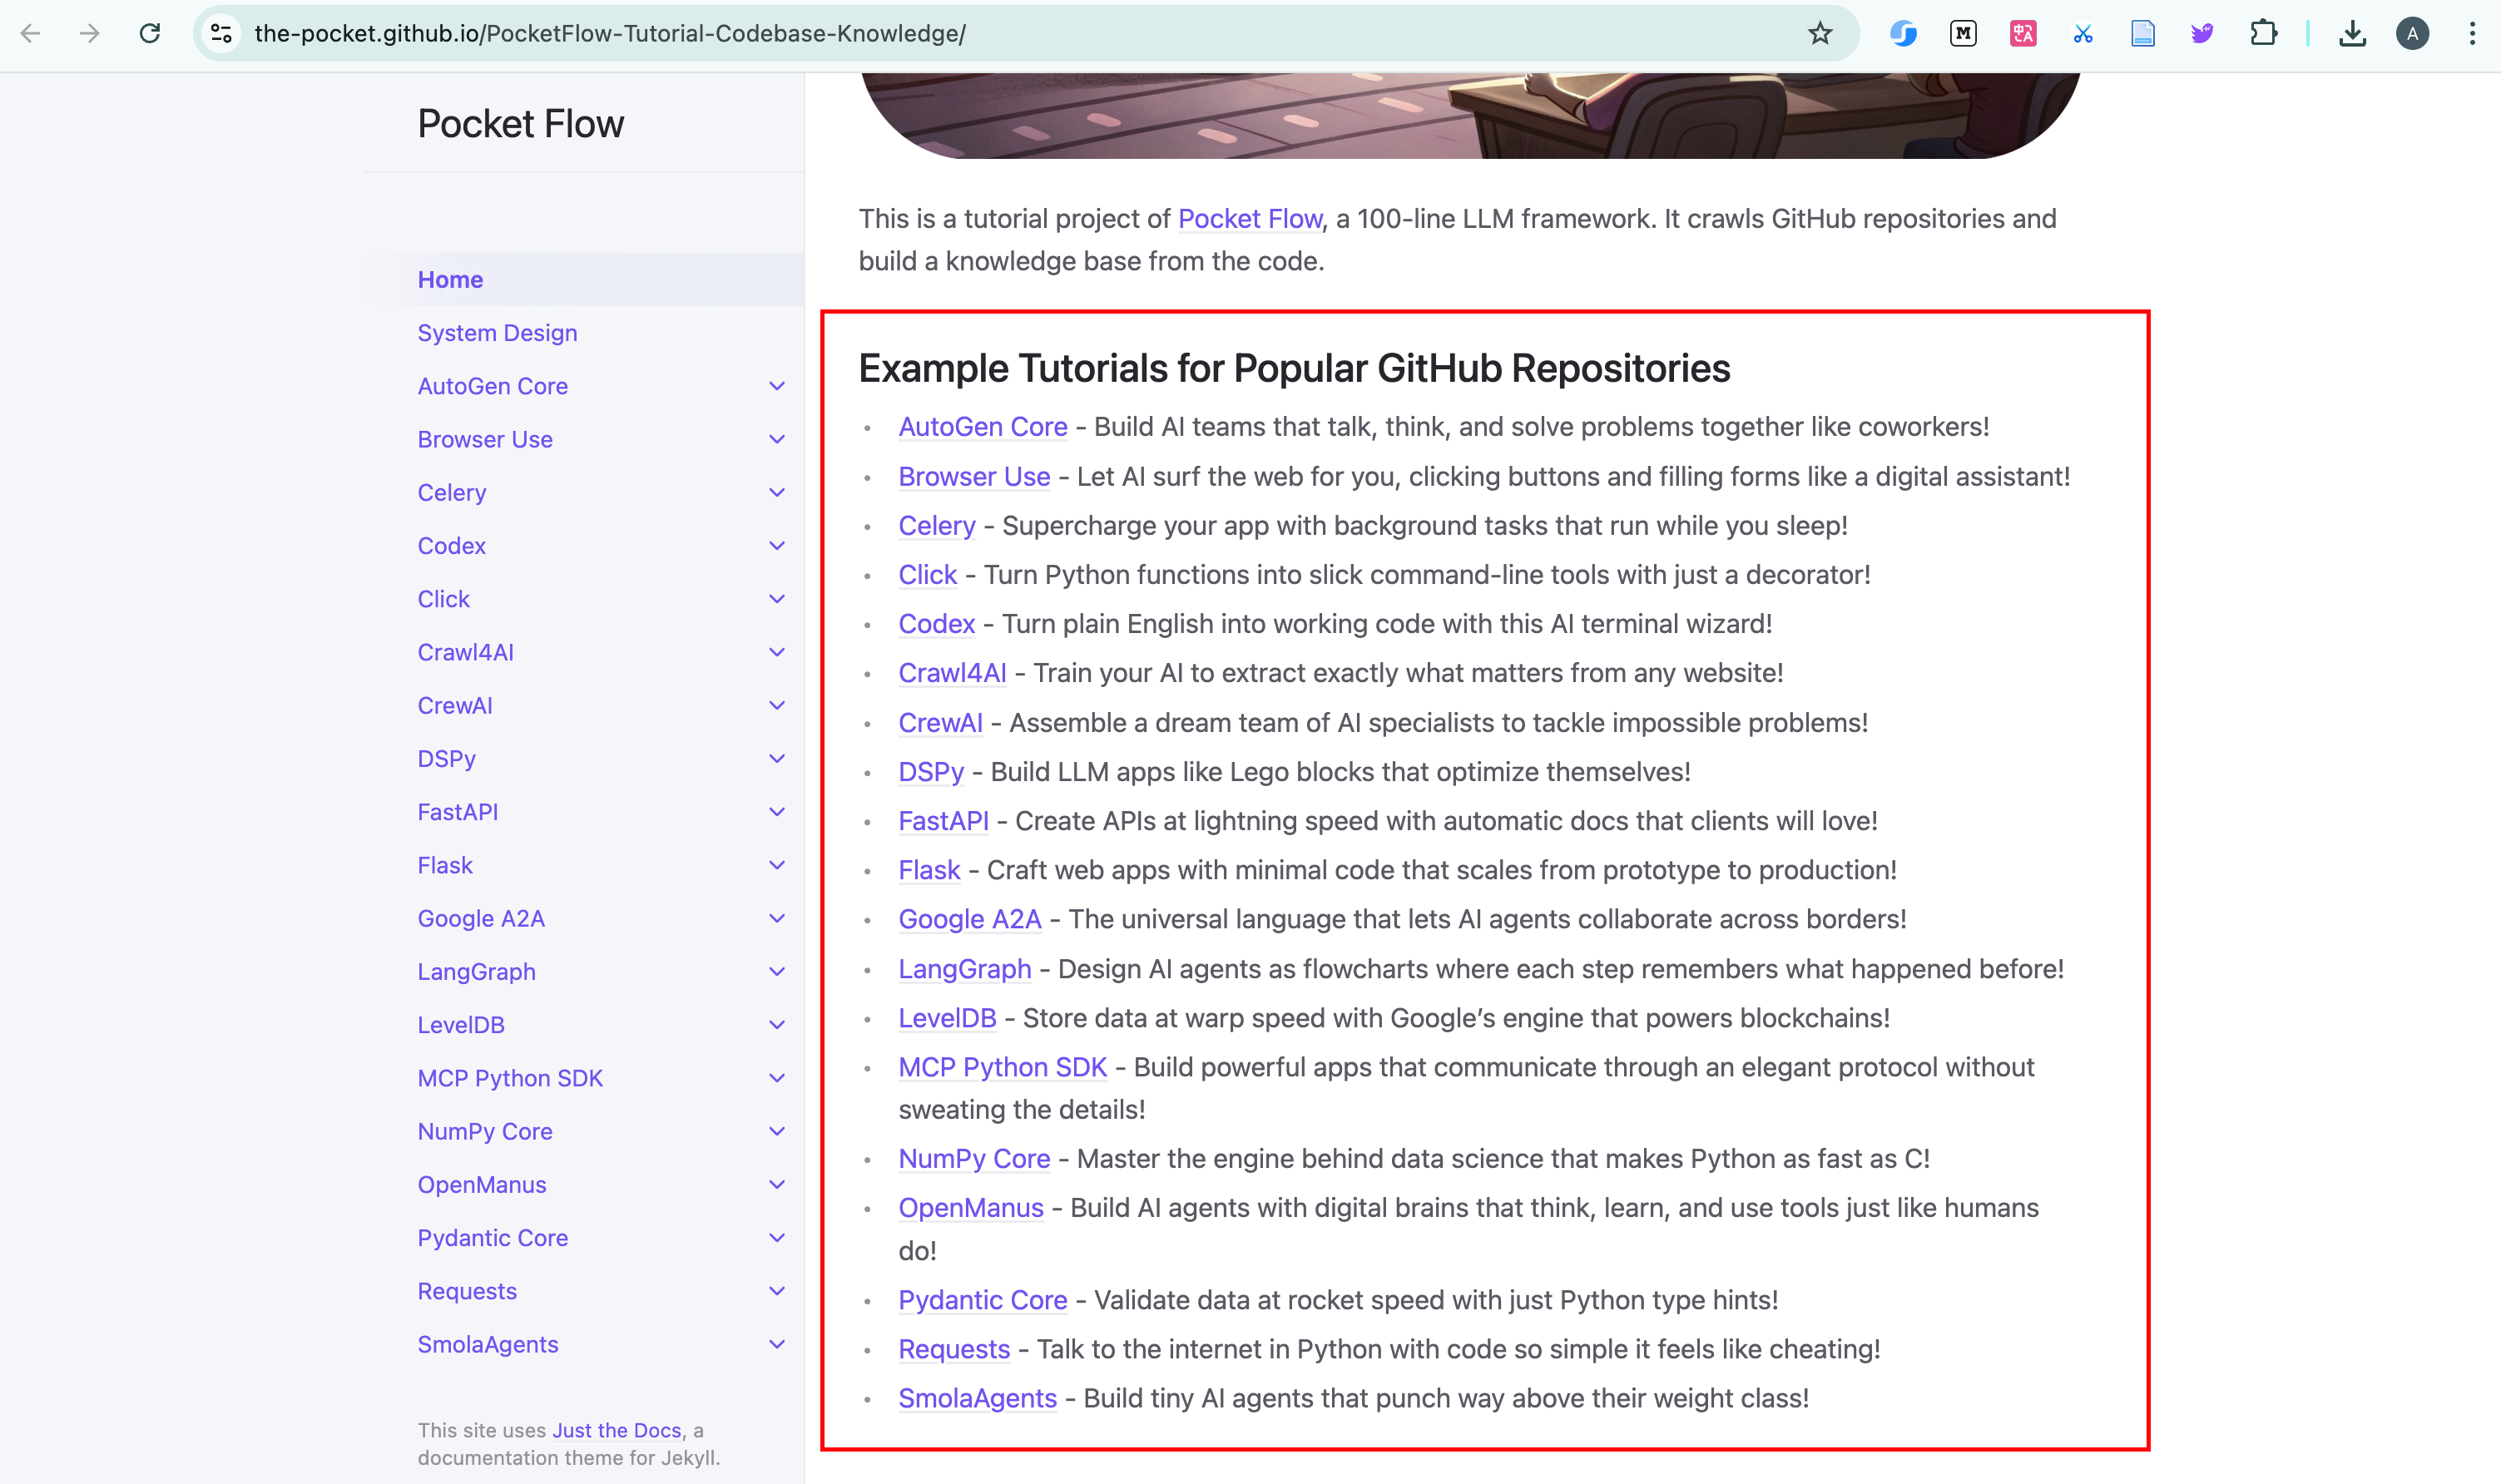Open FastAPI tutorial link in list
Viewport: 2501px width, 1484px height.
[x=943, y=821]
